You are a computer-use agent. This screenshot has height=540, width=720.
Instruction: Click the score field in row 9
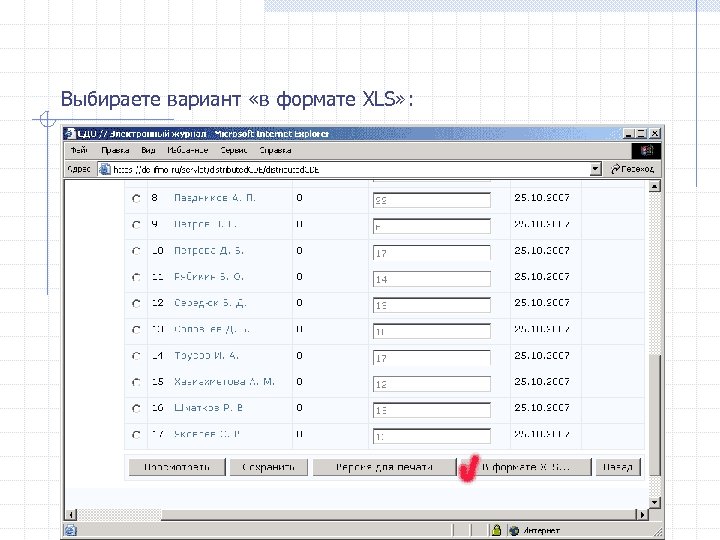pos(432,226)
